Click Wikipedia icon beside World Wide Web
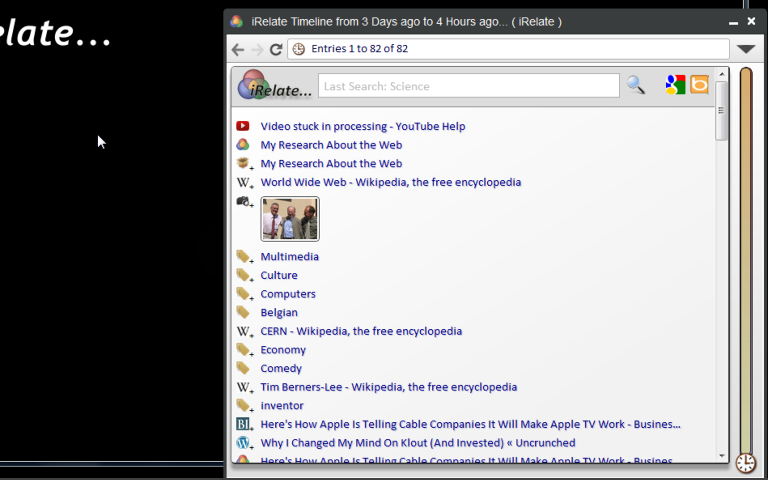This screenshot has width=768, height=480. [244, 182]
